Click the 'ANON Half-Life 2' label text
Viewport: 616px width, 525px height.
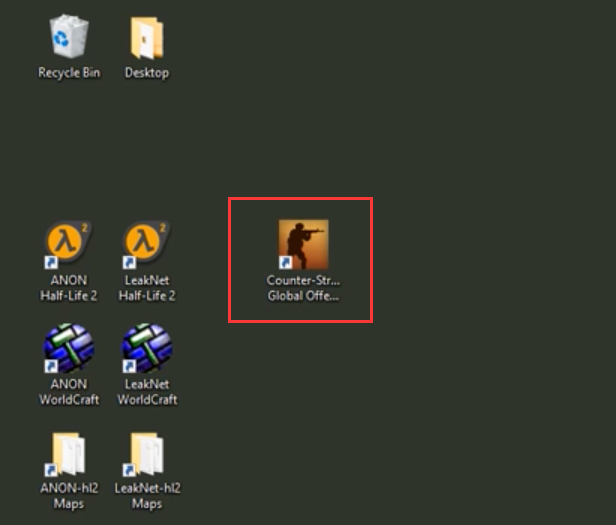coord(69,288)
